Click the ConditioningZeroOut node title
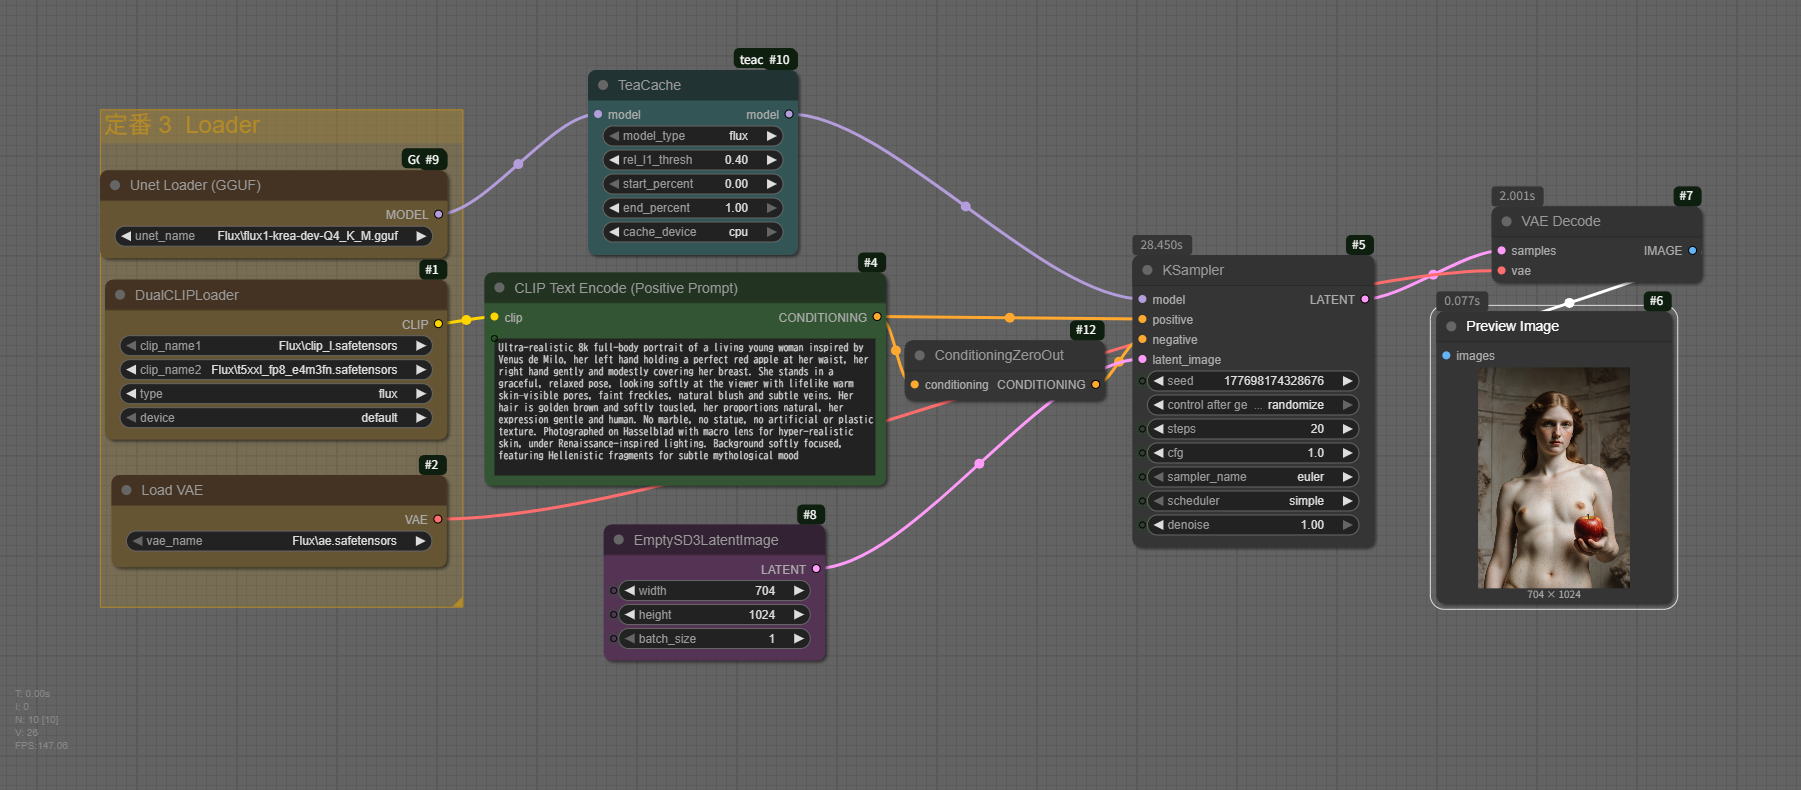Viewport: 1801px width, 790px height. [998, 355]
